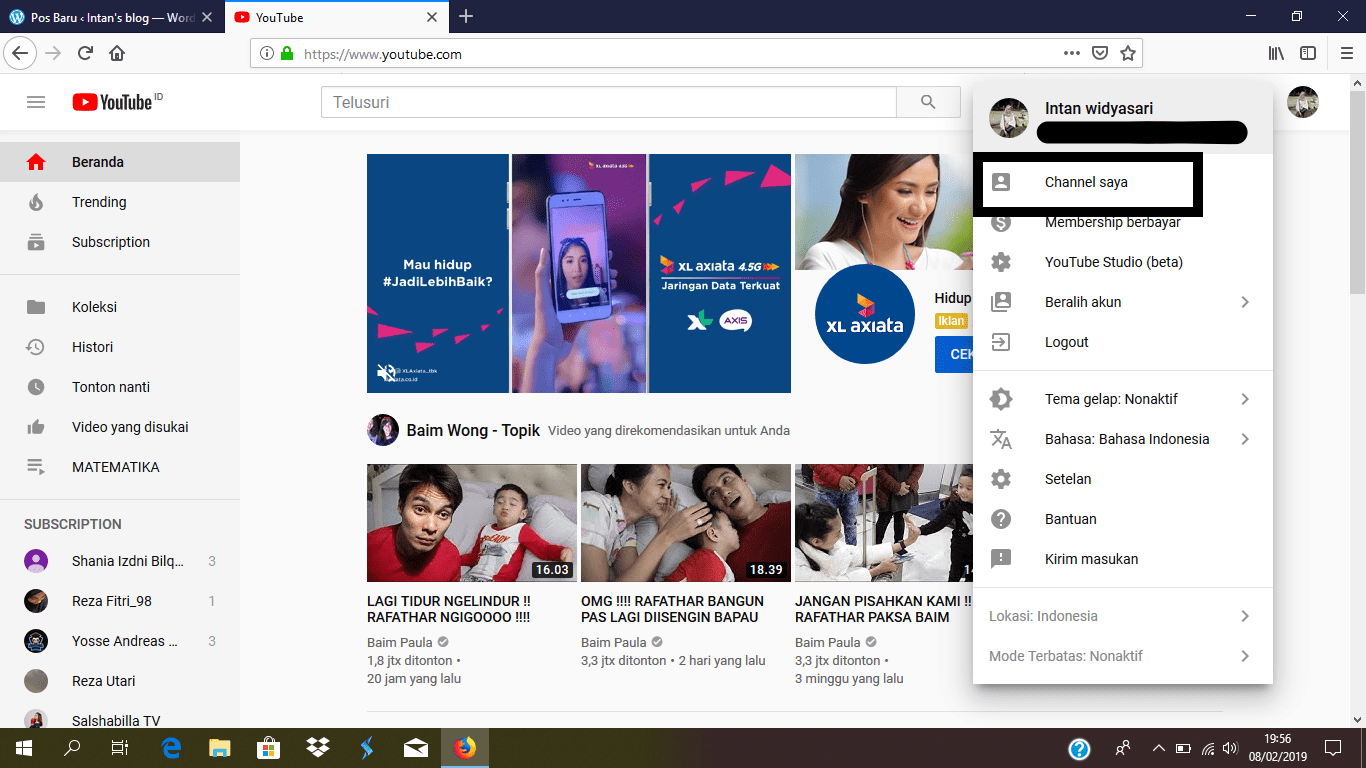Click the Firefox home button

click(117, 54)
